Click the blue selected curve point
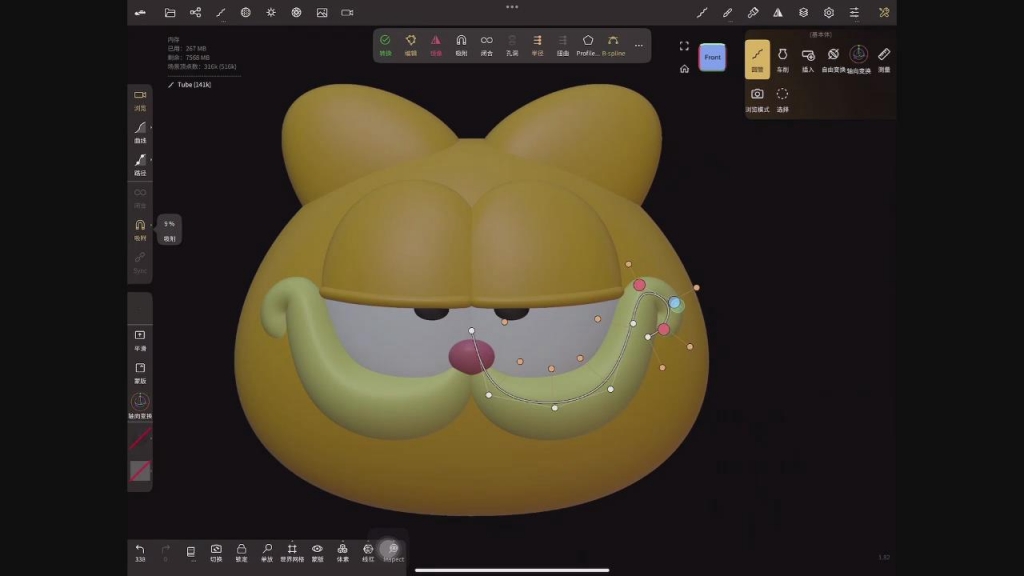Viewport: 1024px width, 576px height. pyautogui.click(x=675, y=303)
